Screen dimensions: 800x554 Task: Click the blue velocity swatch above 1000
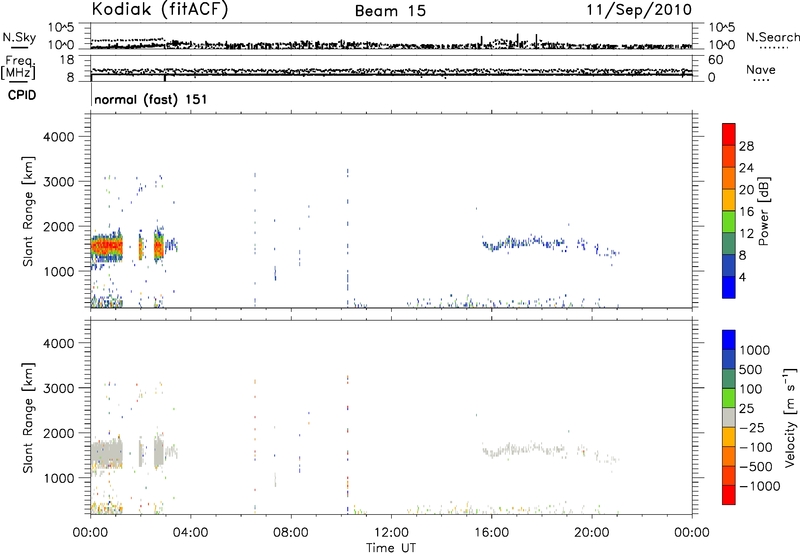point(729,340)
